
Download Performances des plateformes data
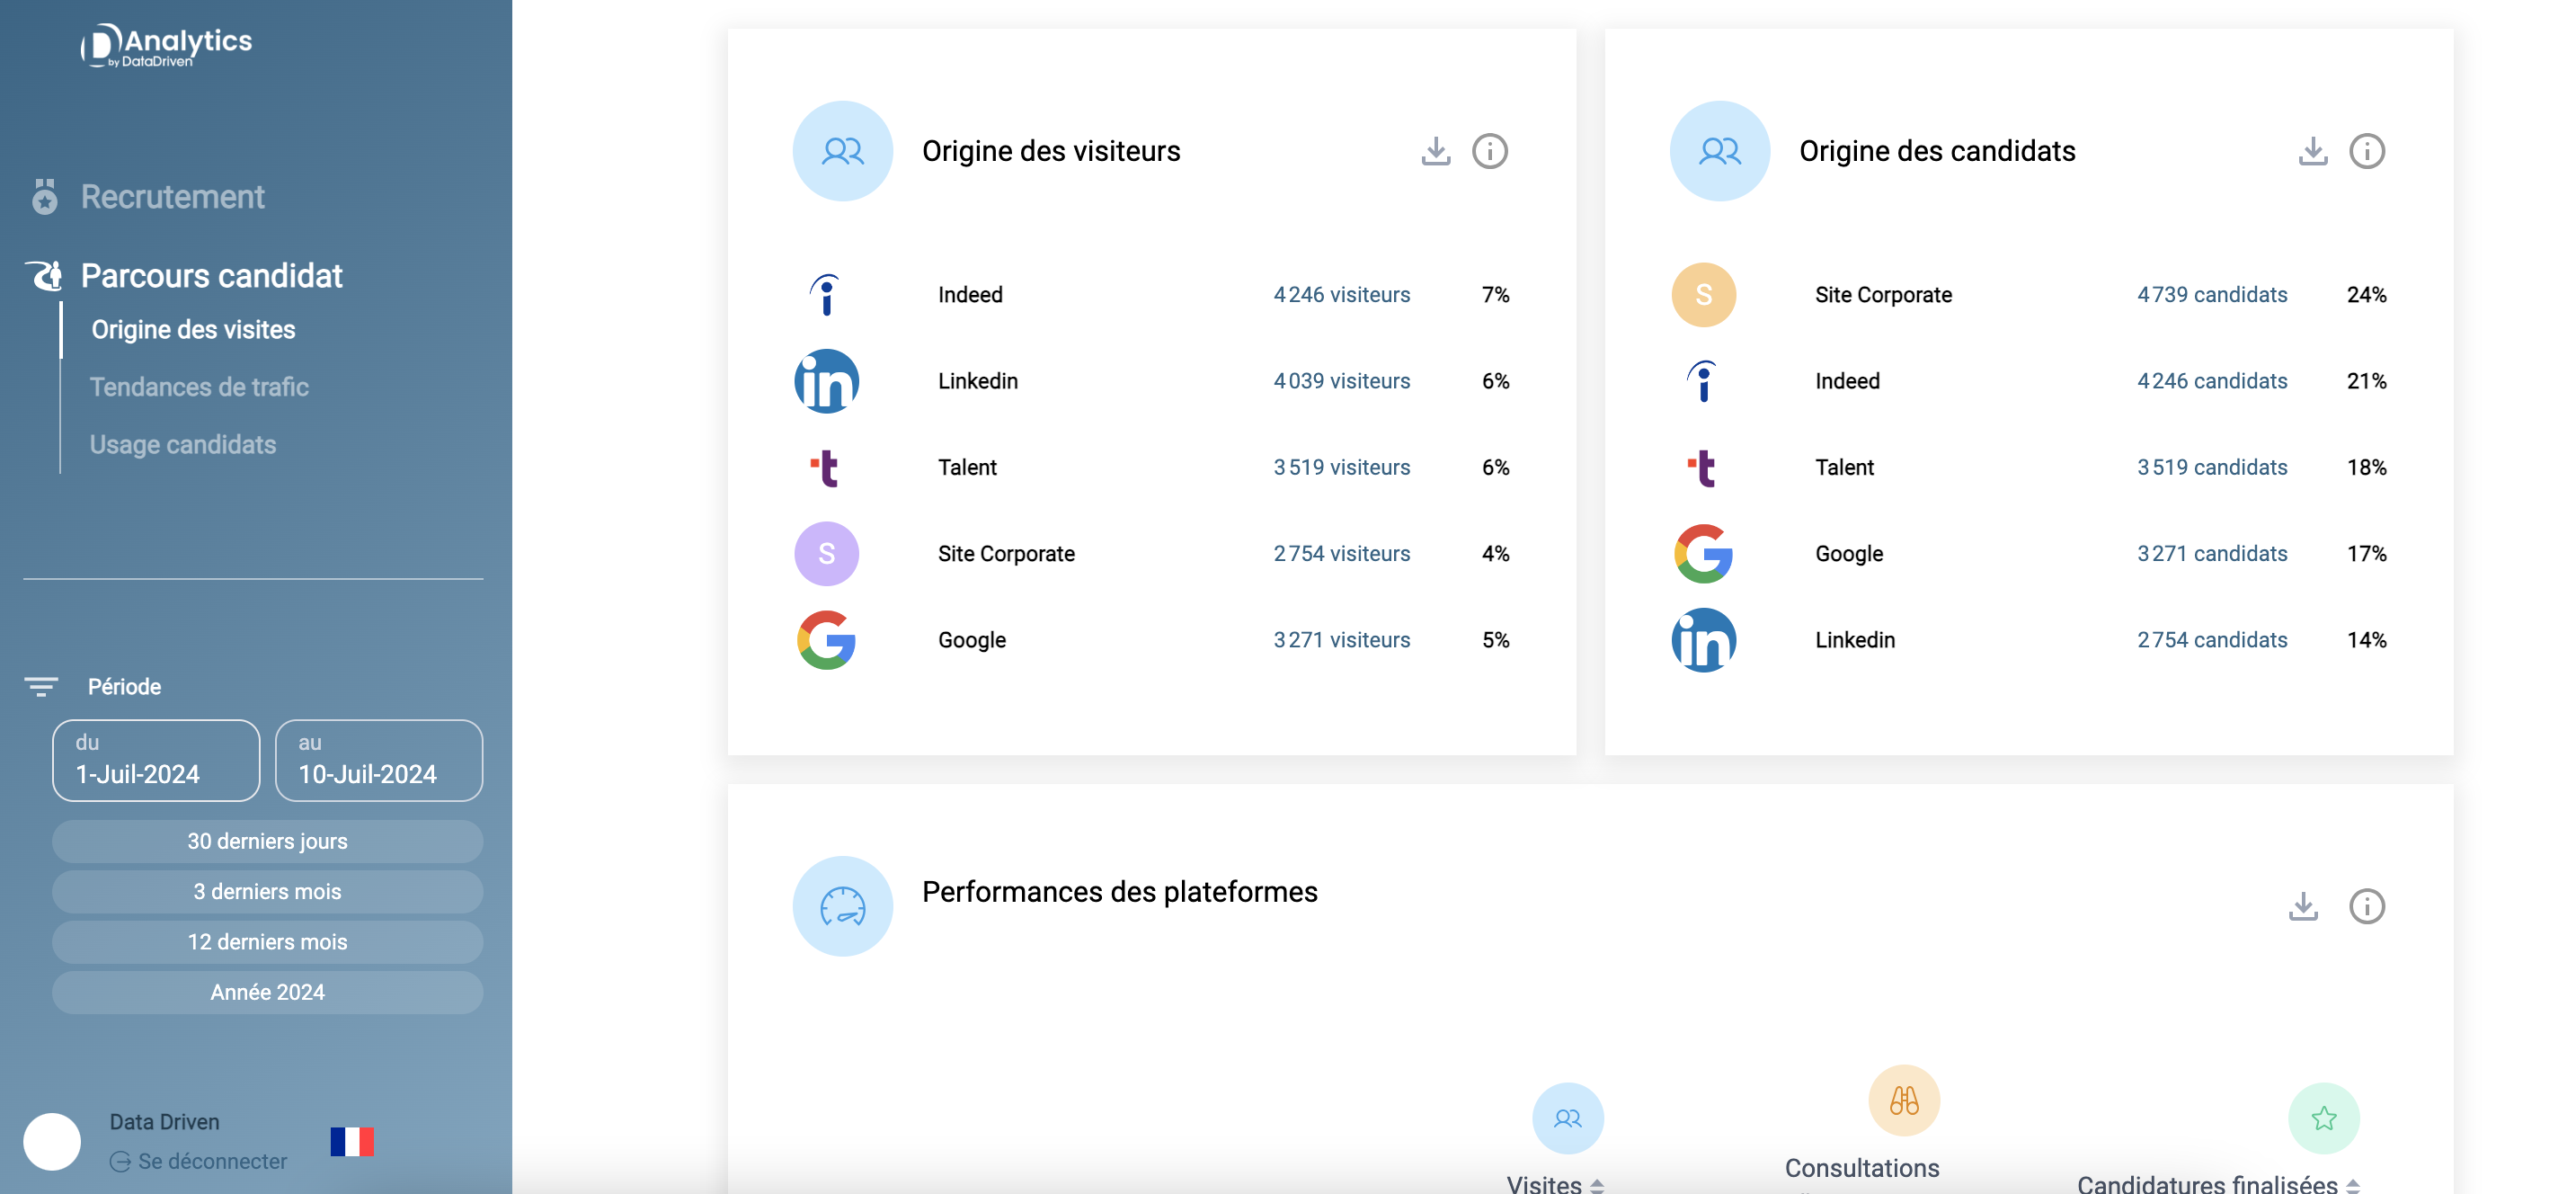(x=2303, y=906)
